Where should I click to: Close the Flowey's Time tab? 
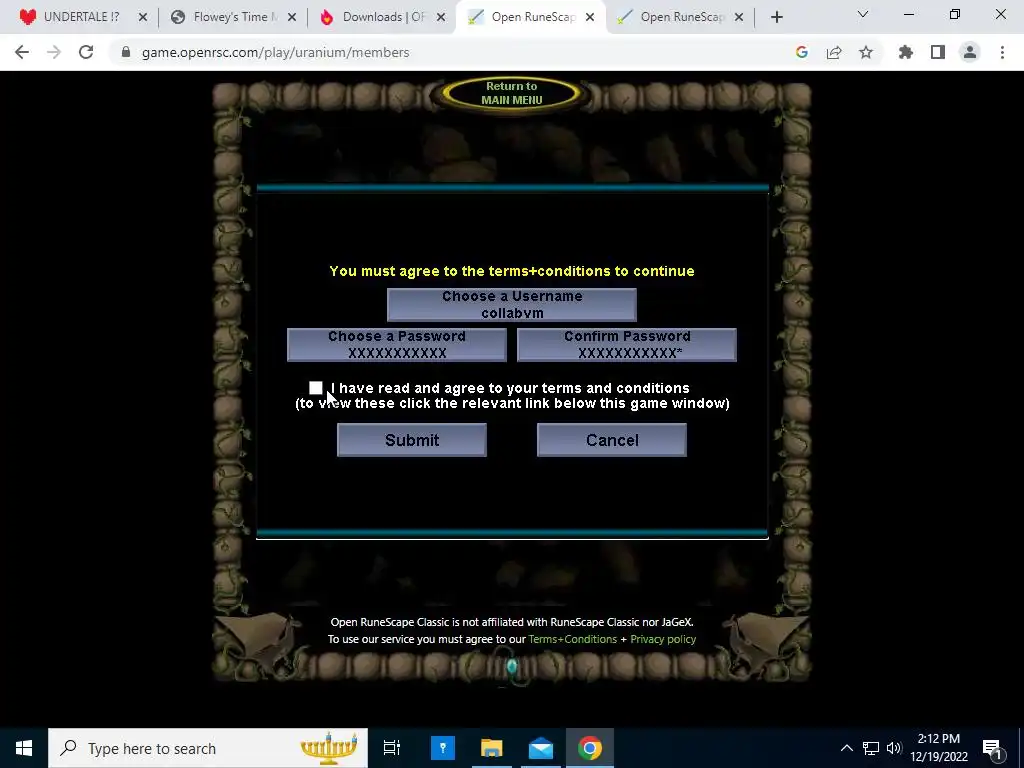point(292,18)
